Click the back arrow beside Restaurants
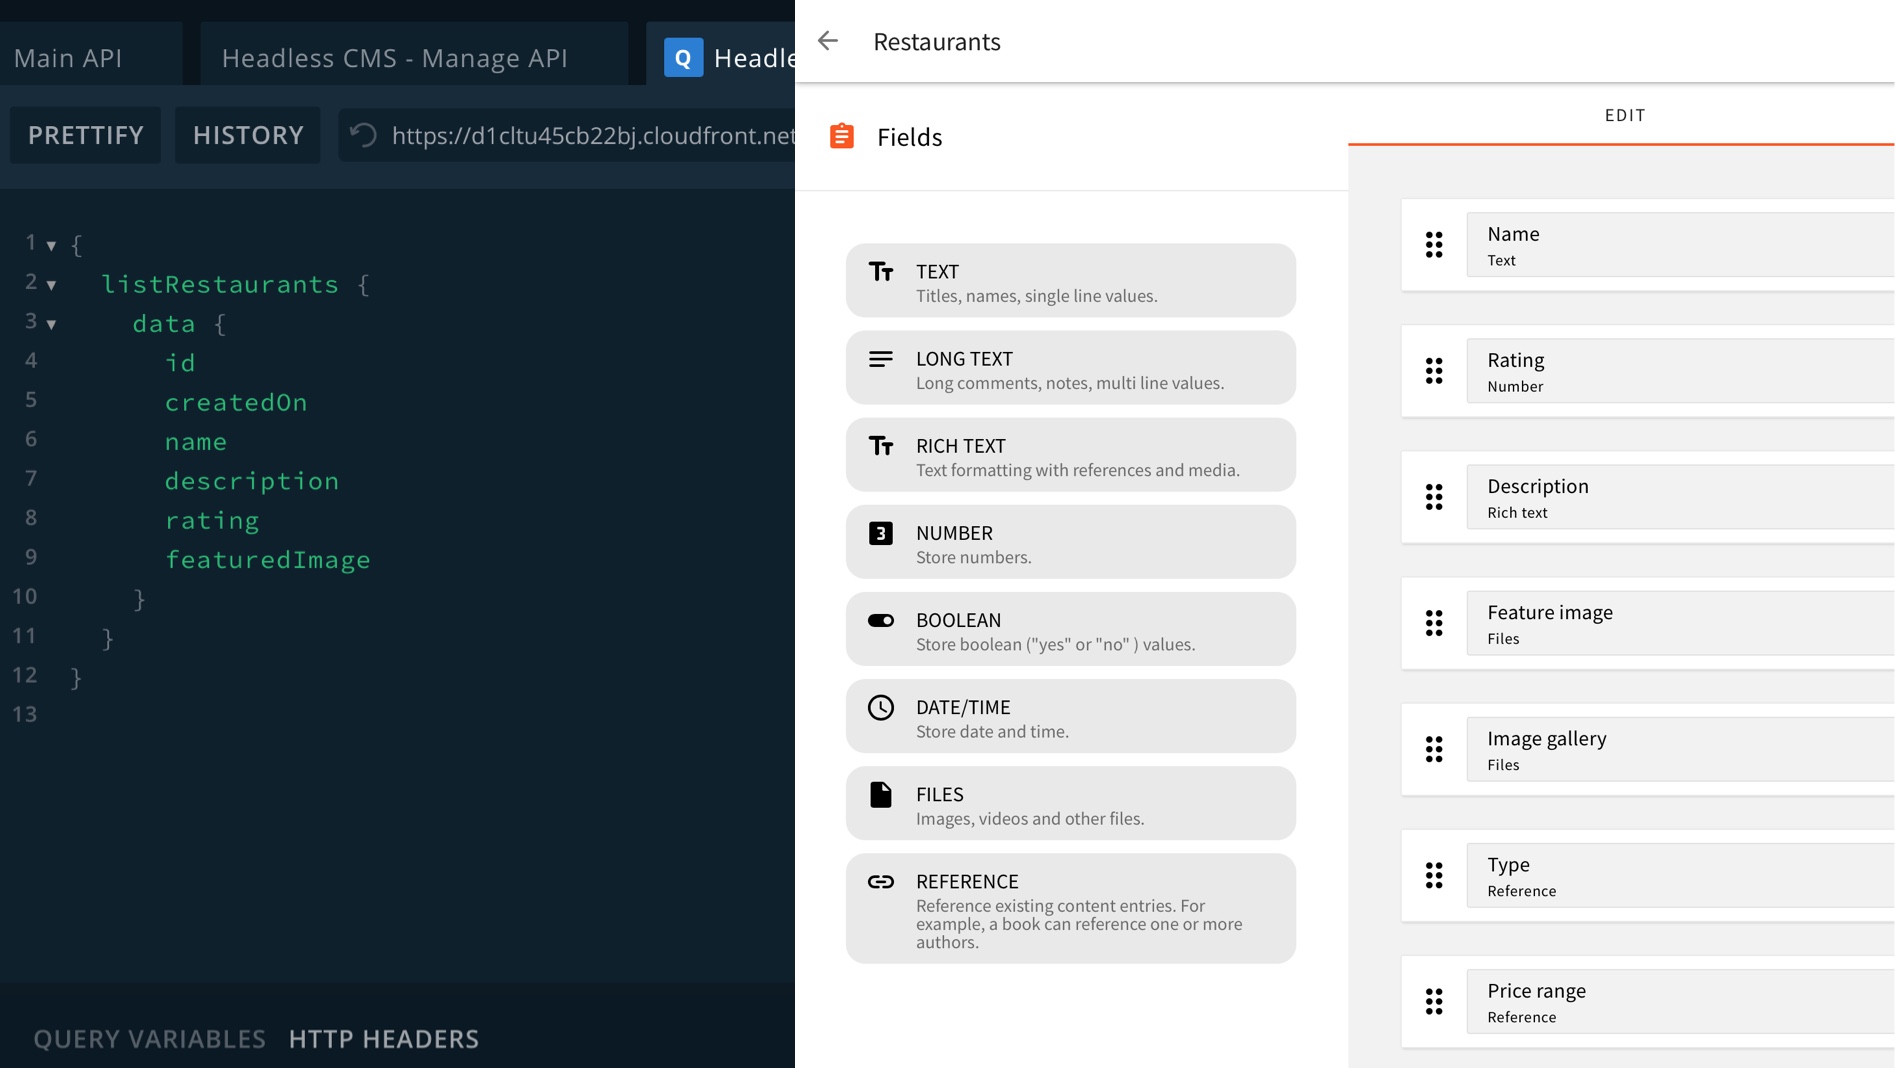Image resolution: width=1895 pixels, height=1068 pixels. 828,41
